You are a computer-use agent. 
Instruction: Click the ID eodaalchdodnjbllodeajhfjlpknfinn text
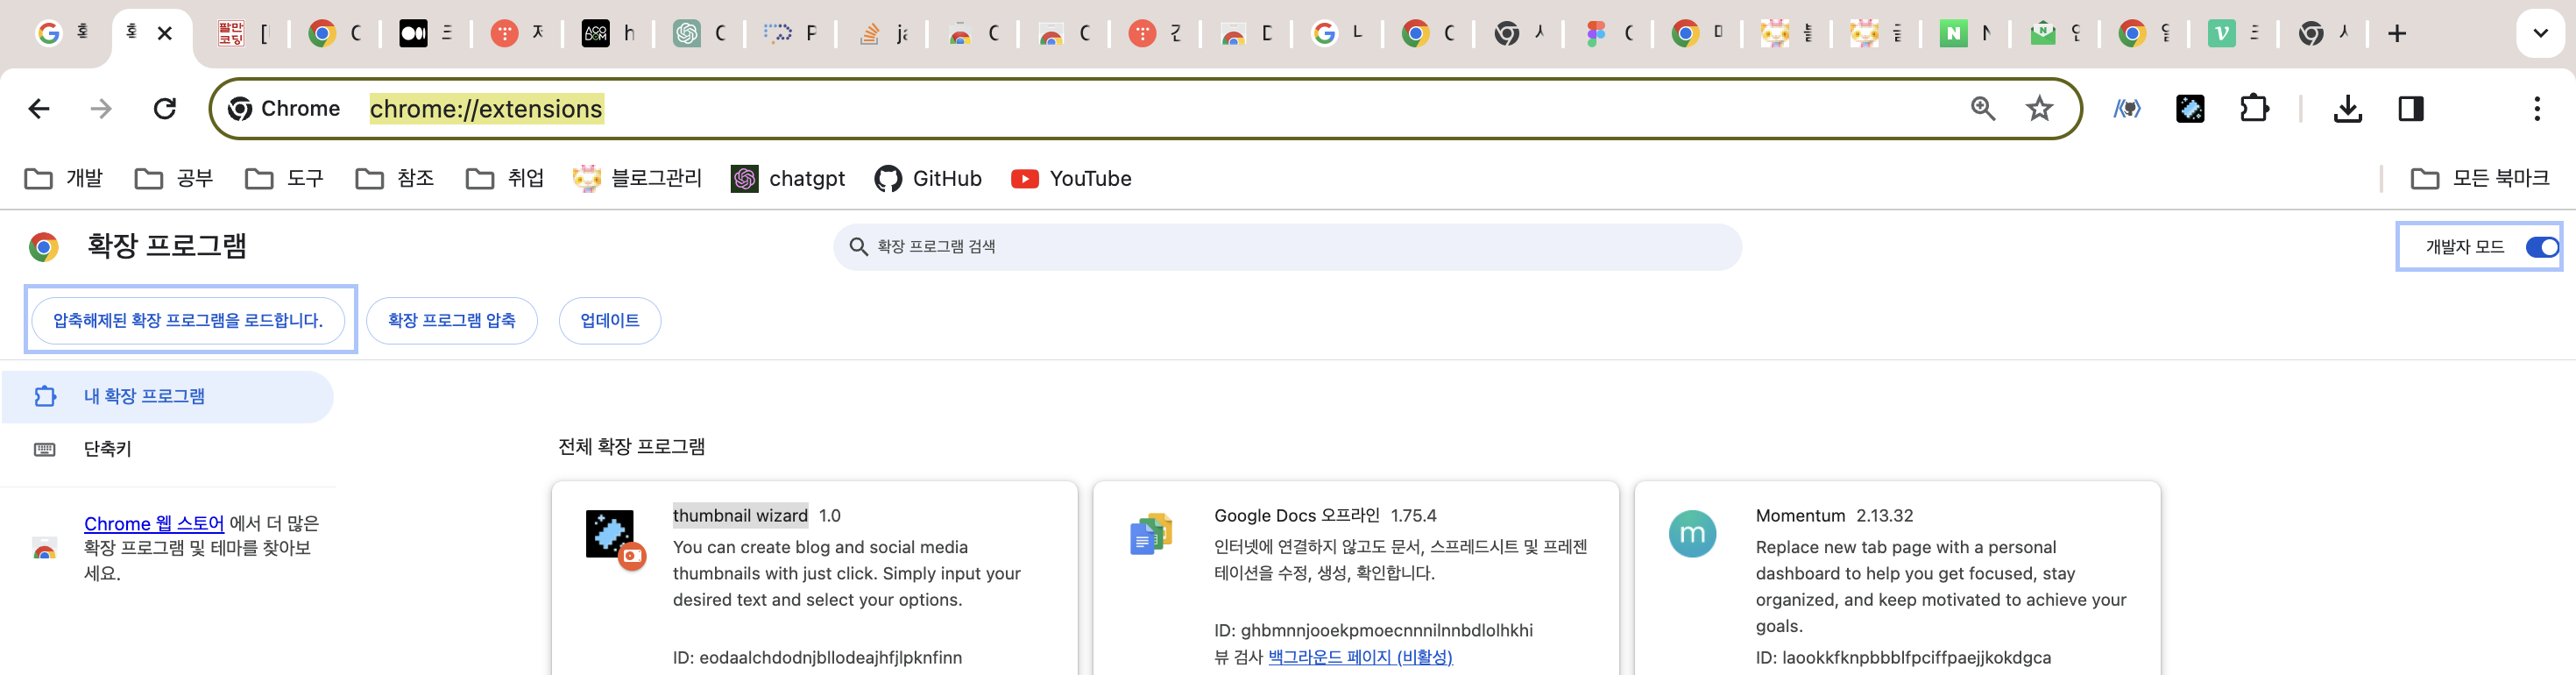[817, 658]
